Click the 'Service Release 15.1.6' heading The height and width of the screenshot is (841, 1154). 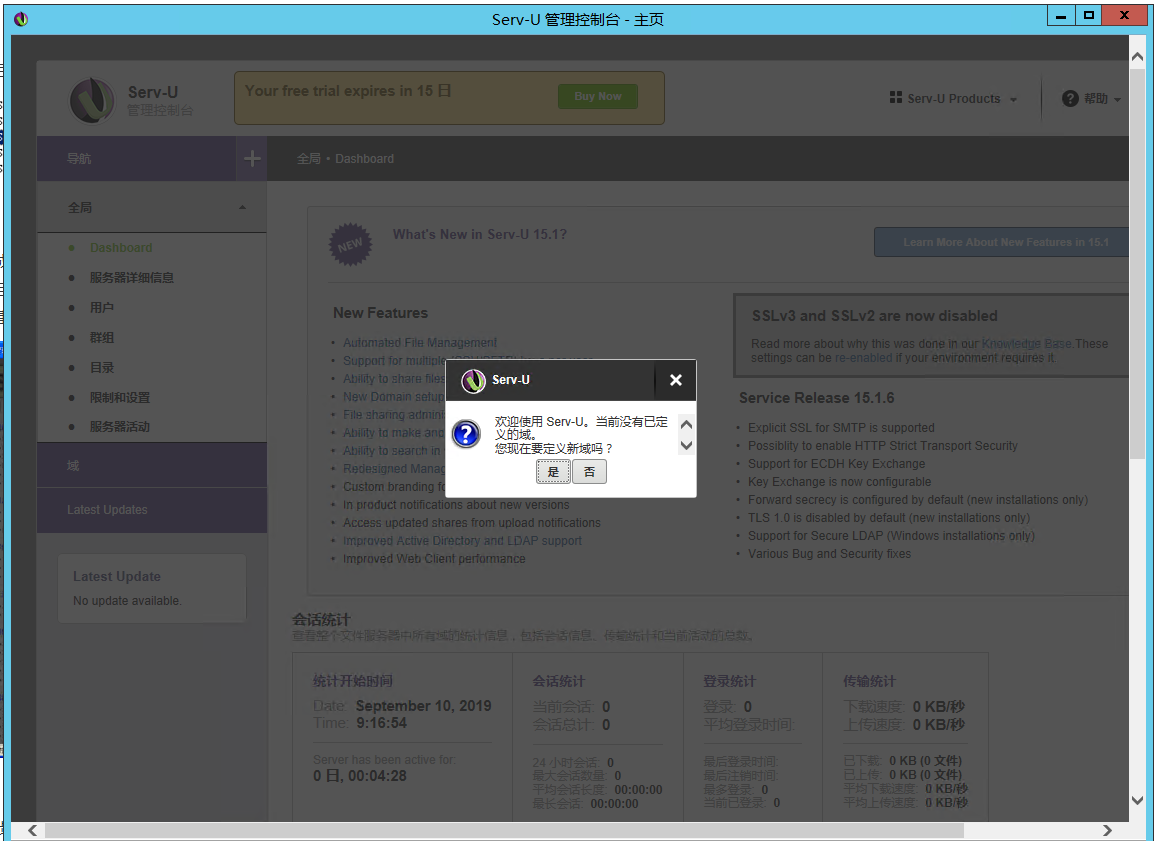[x=816, y=398]
